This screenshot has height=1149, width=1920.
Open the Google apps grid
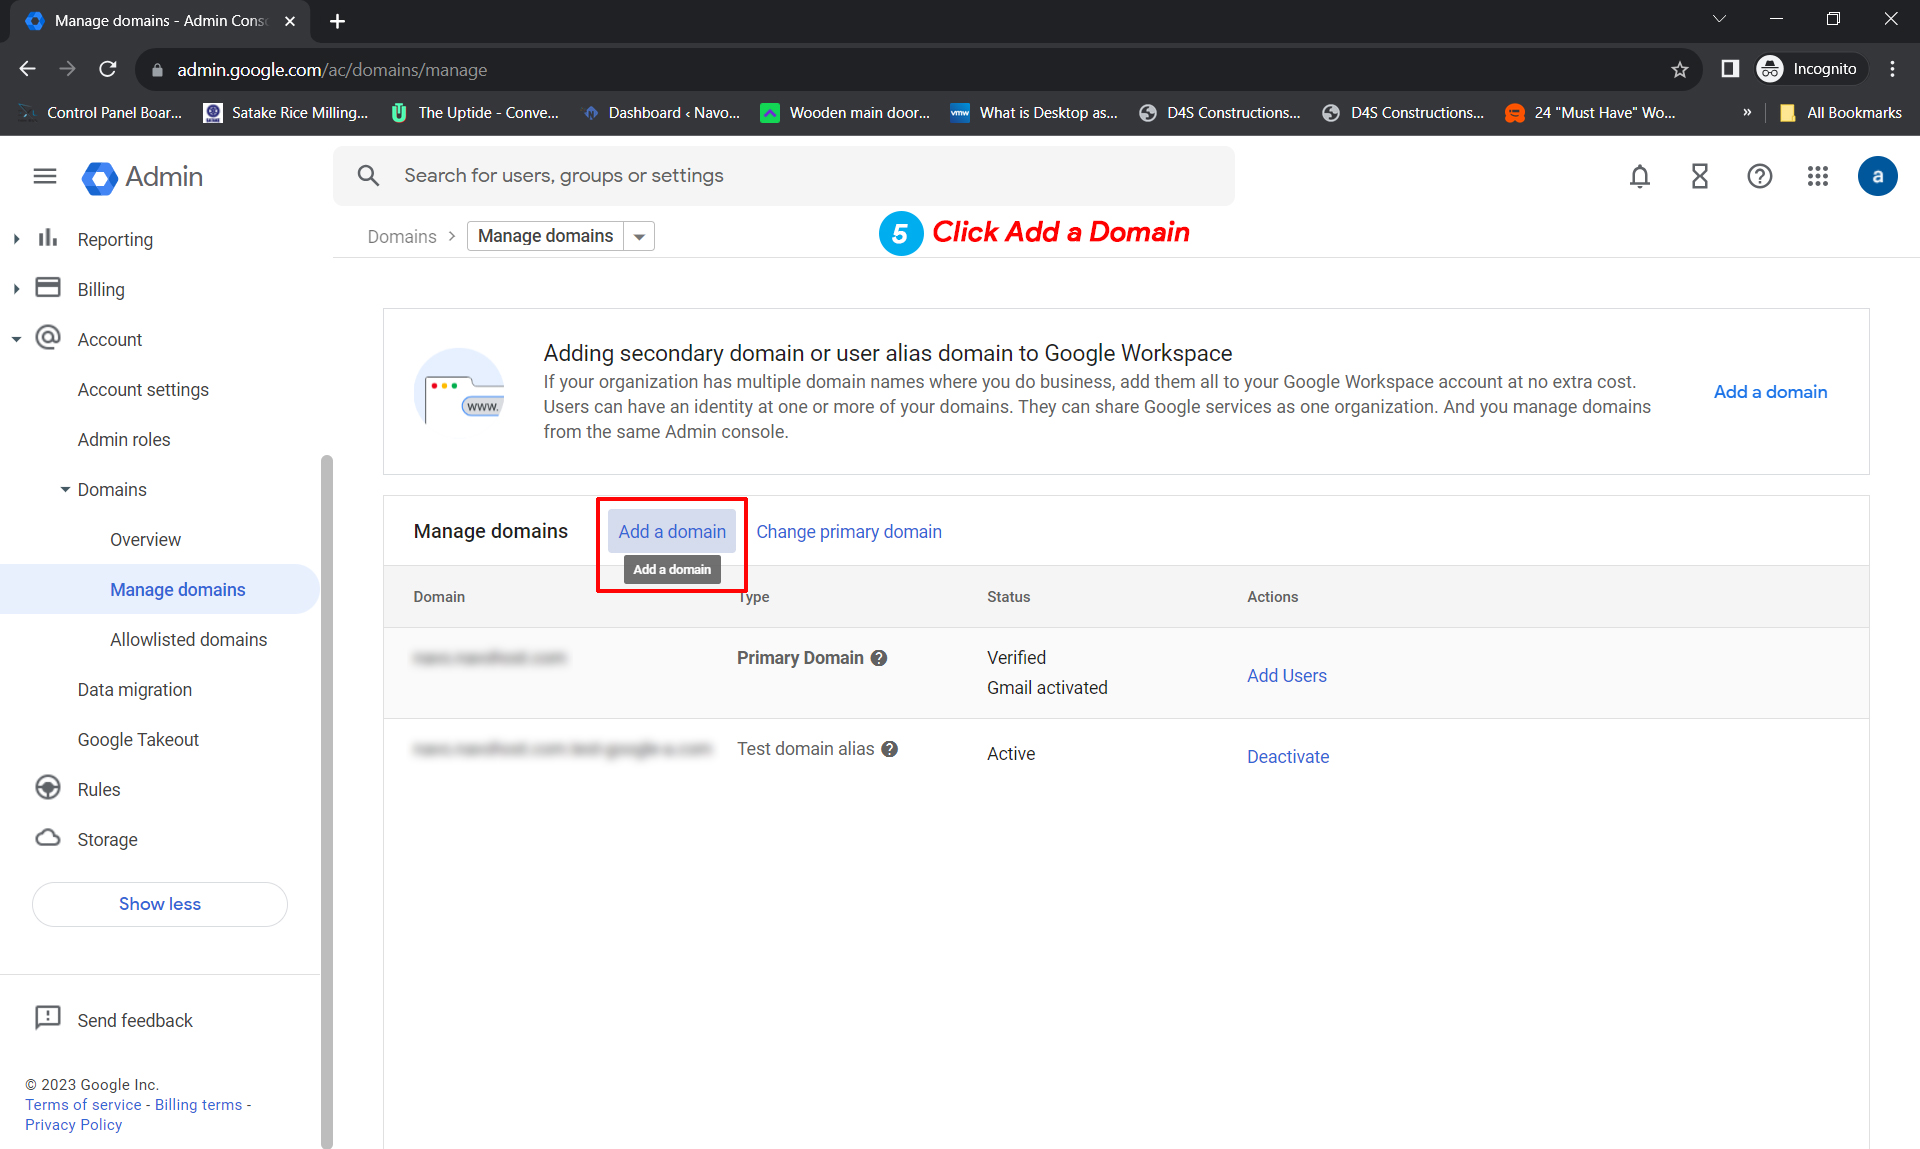pos(1818,176)
